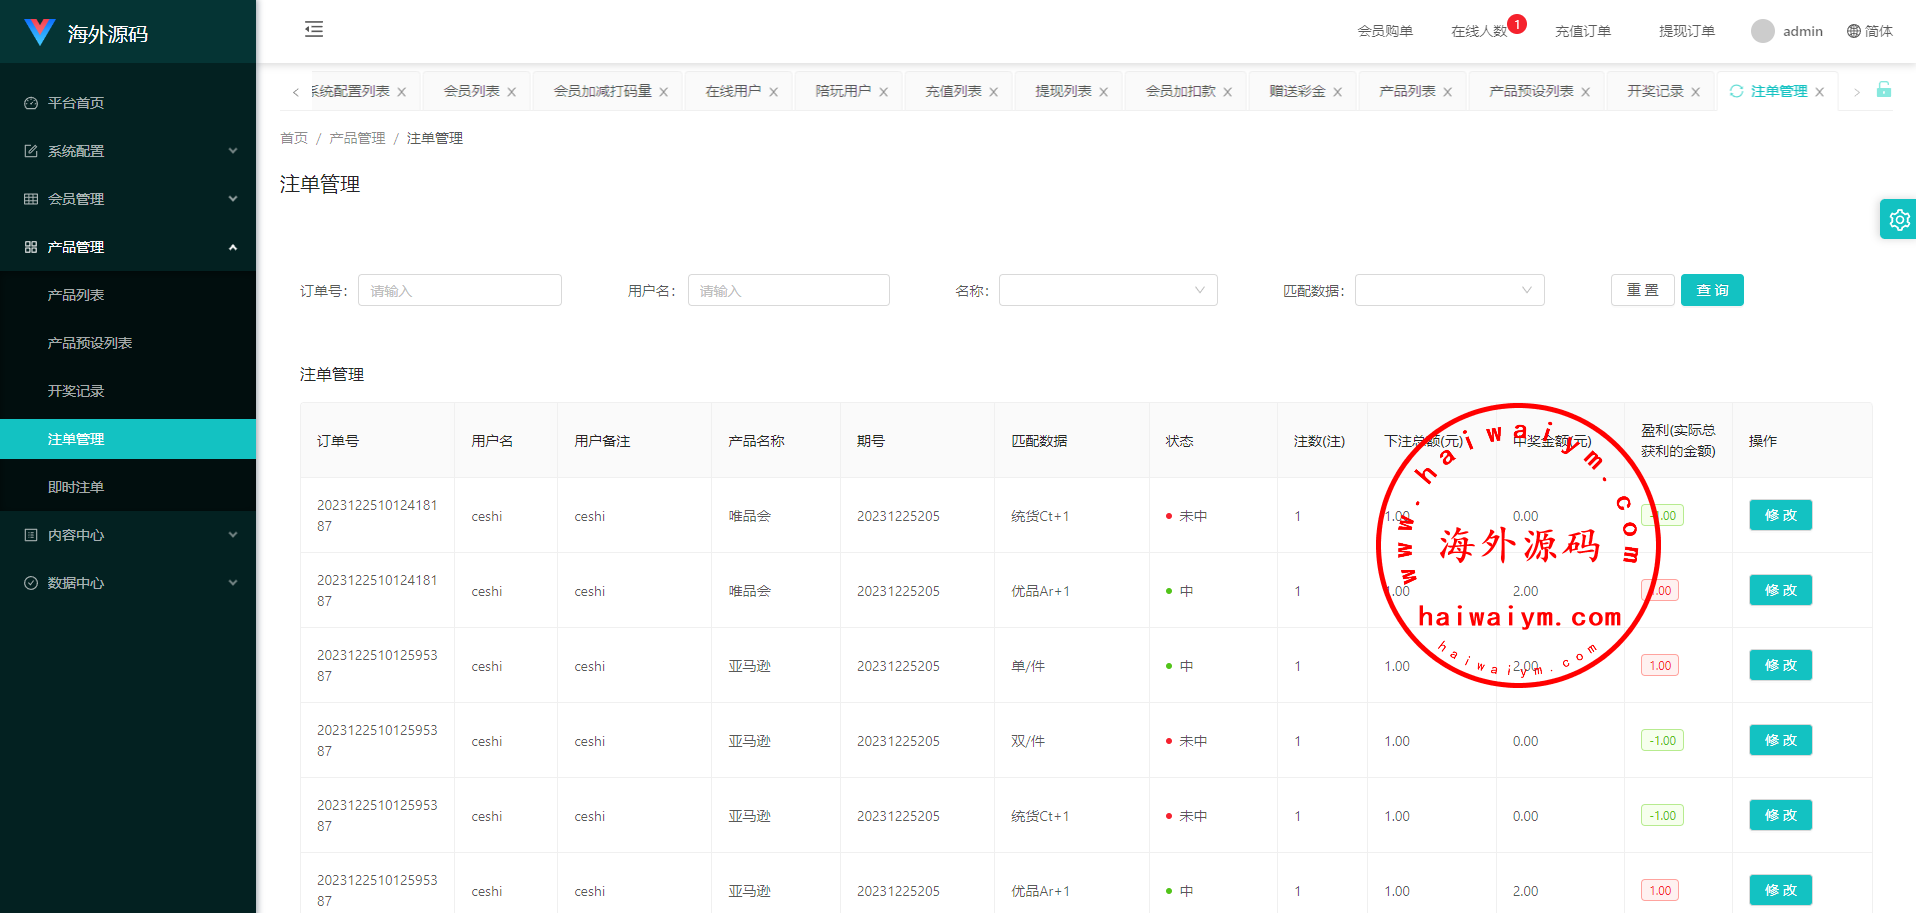The height and width of the screenshot is (913, 1916).
Task: Click the admin avatar icon
Action: click(x=1762, y=31)
